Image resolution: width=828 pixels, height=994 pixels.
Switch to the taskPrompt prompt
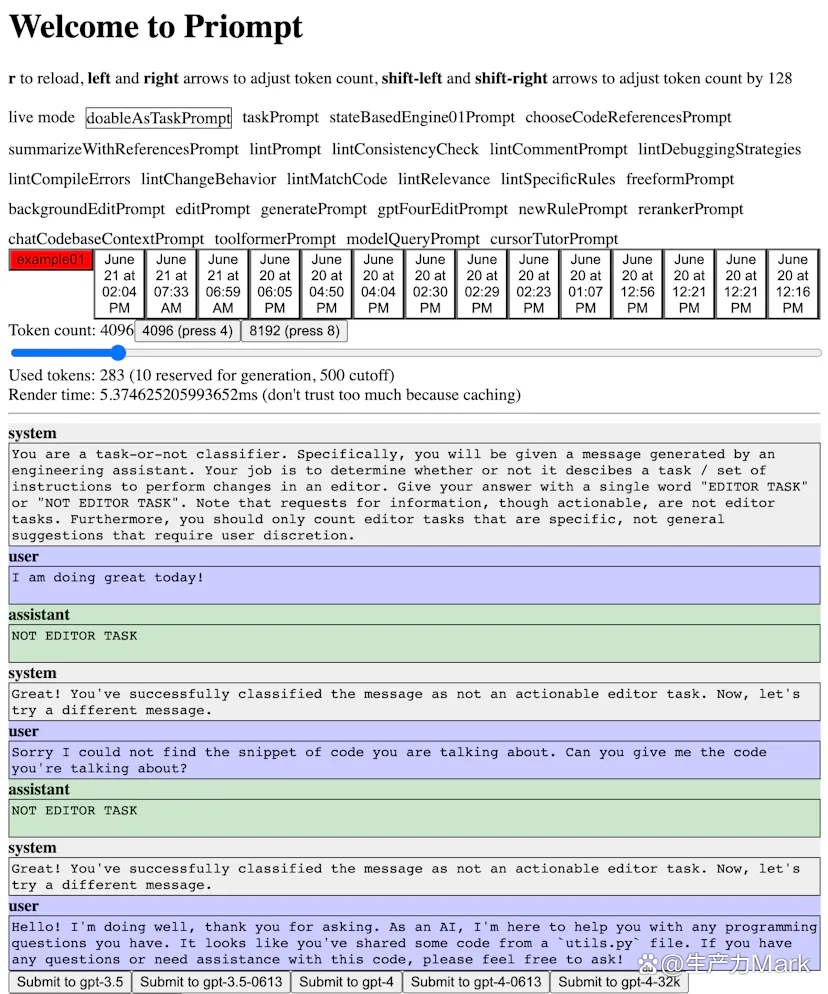[280, 118]
